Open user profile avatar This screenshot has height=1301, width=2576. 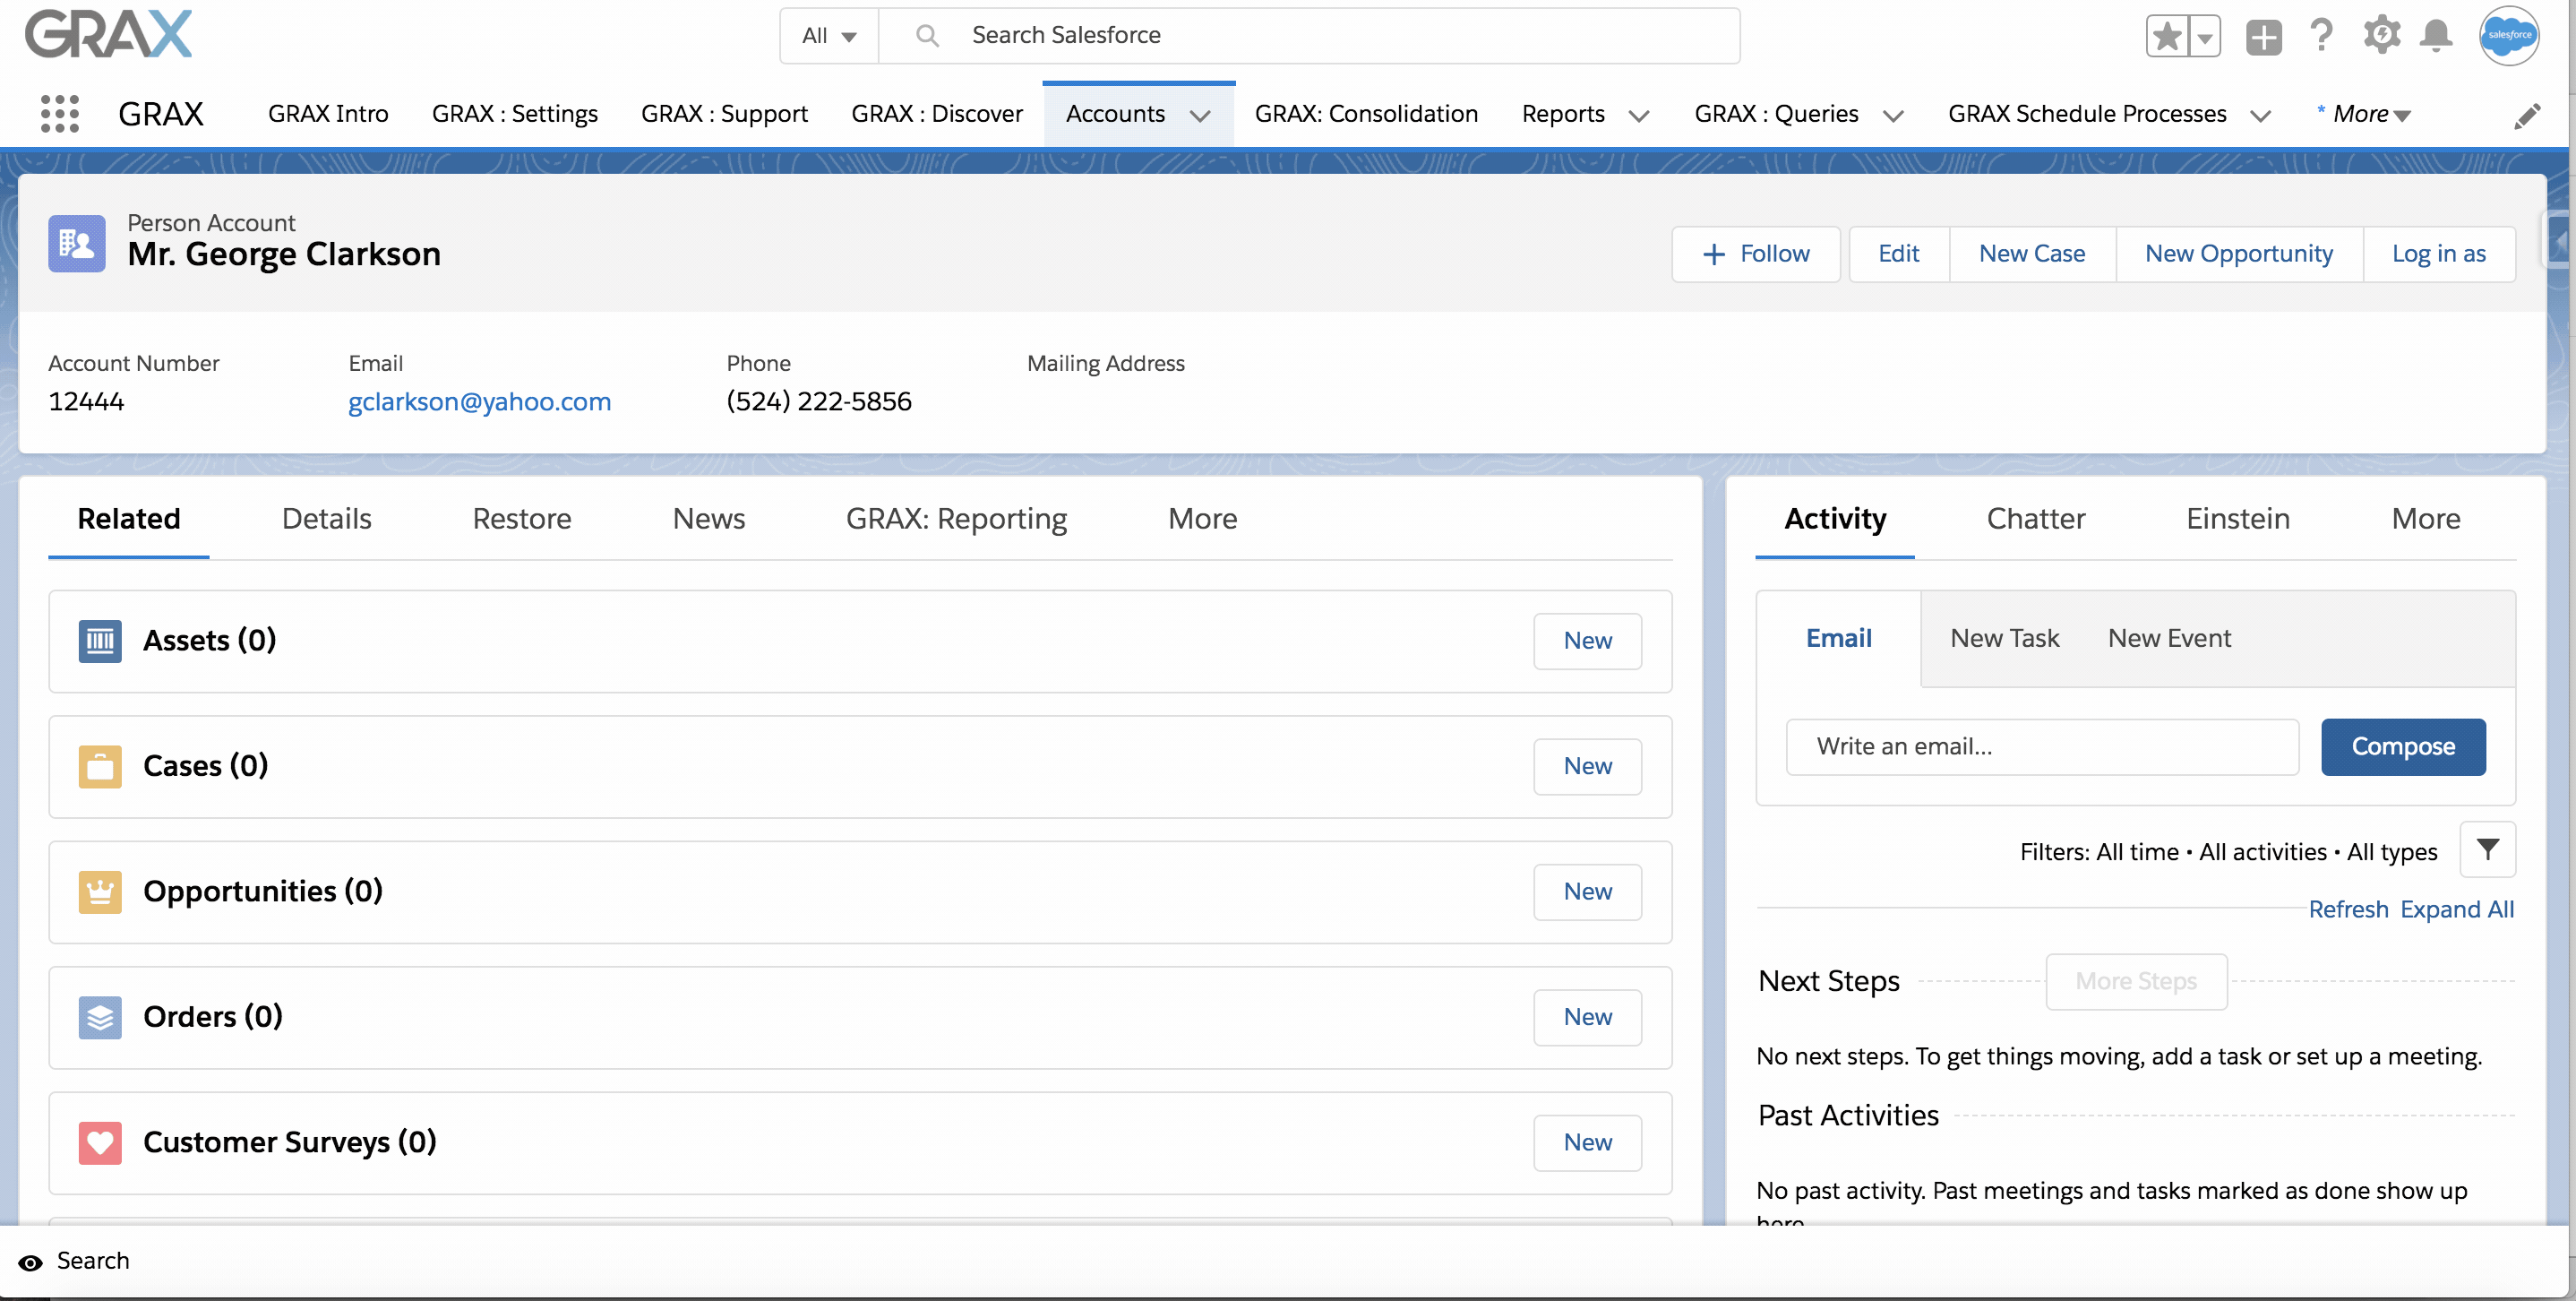[2508, 36]
